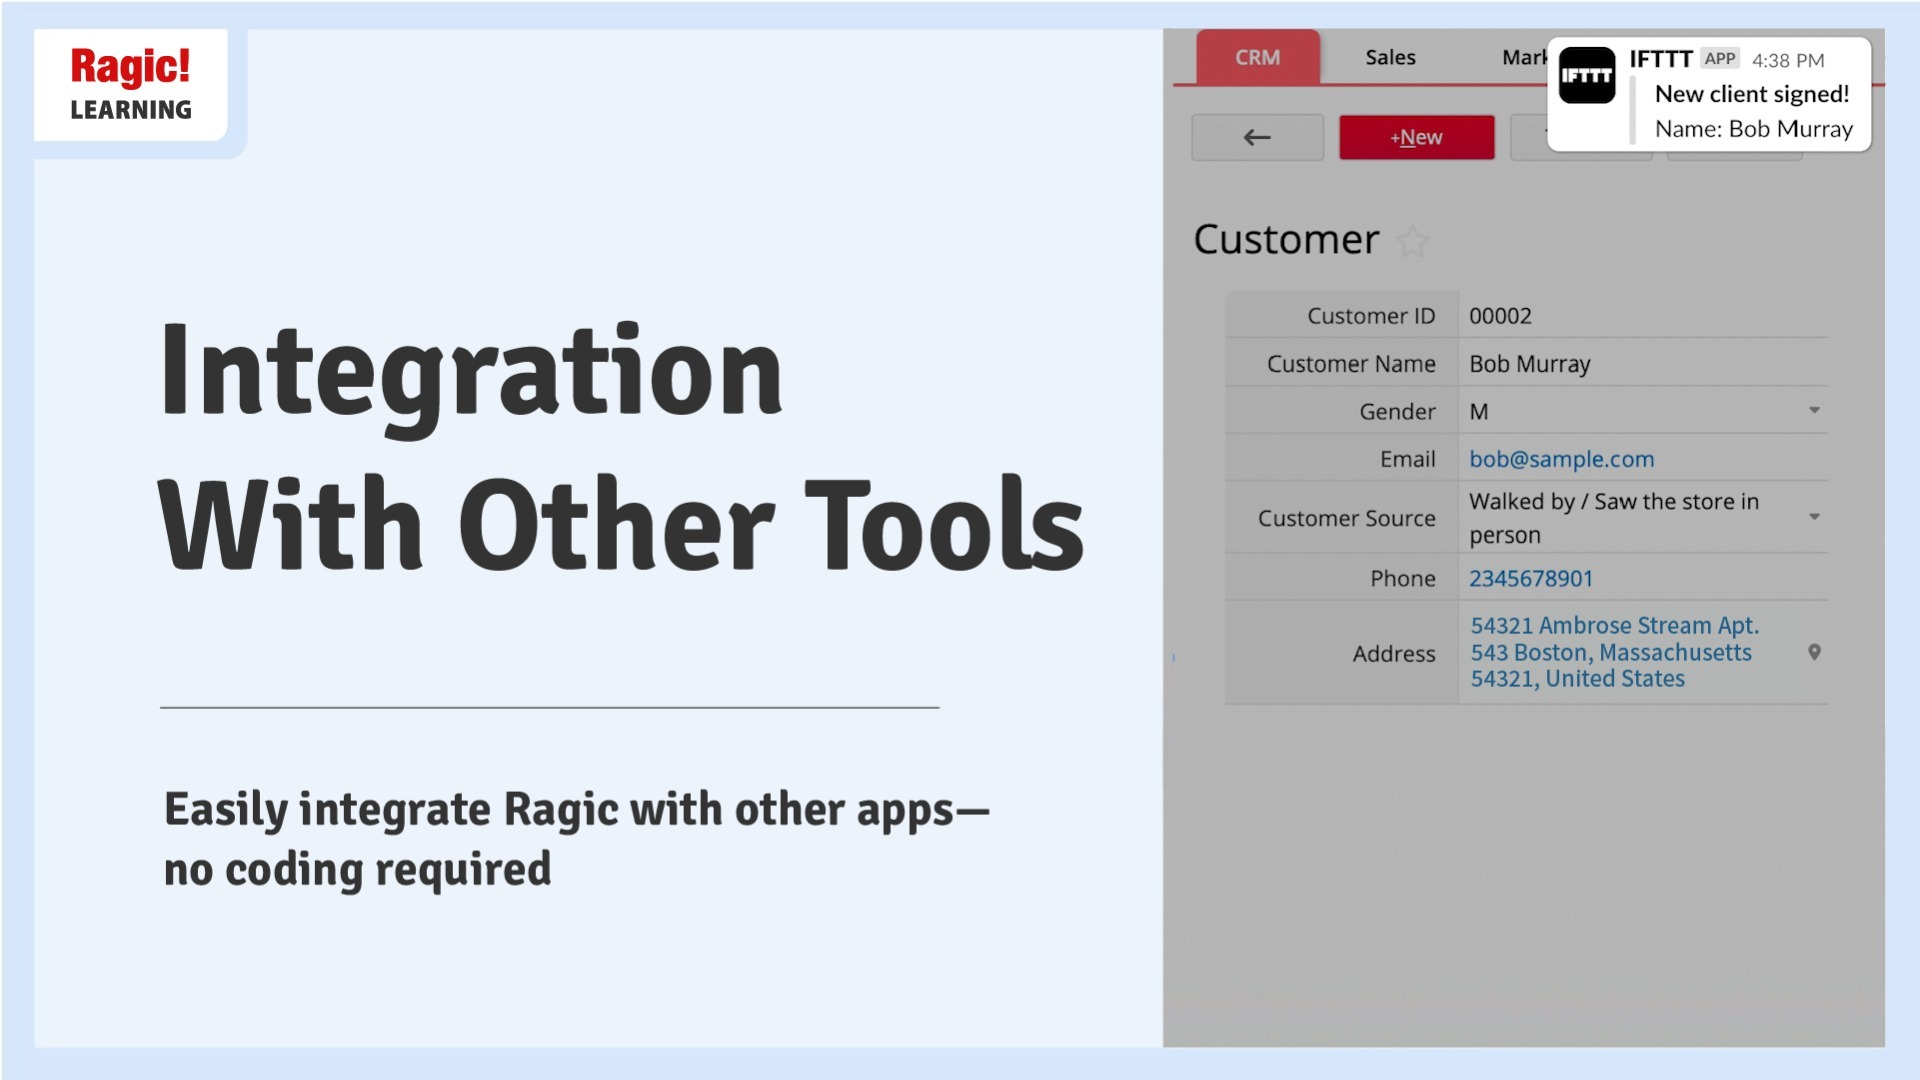Open the notification showing New client signed!
Screen dimensions: 1920x1080
(1755, 95)
